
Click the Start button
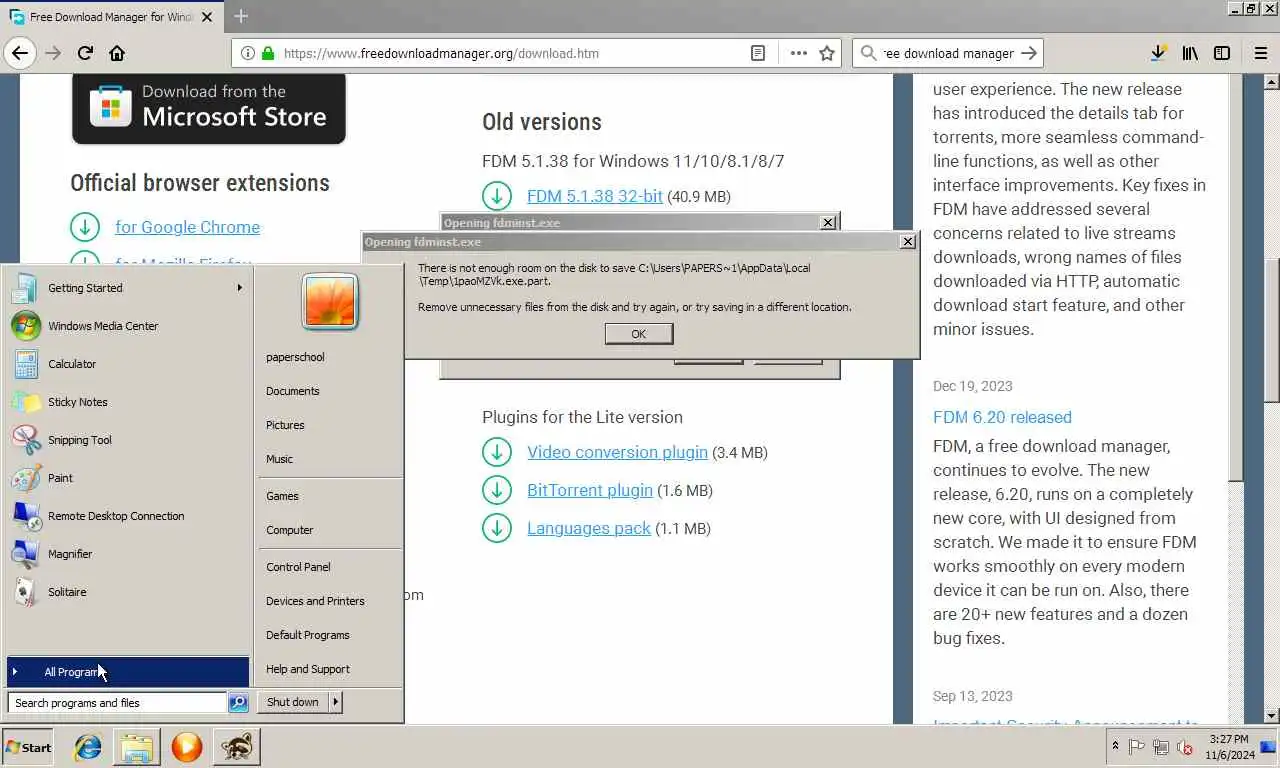tap(28, 747)
